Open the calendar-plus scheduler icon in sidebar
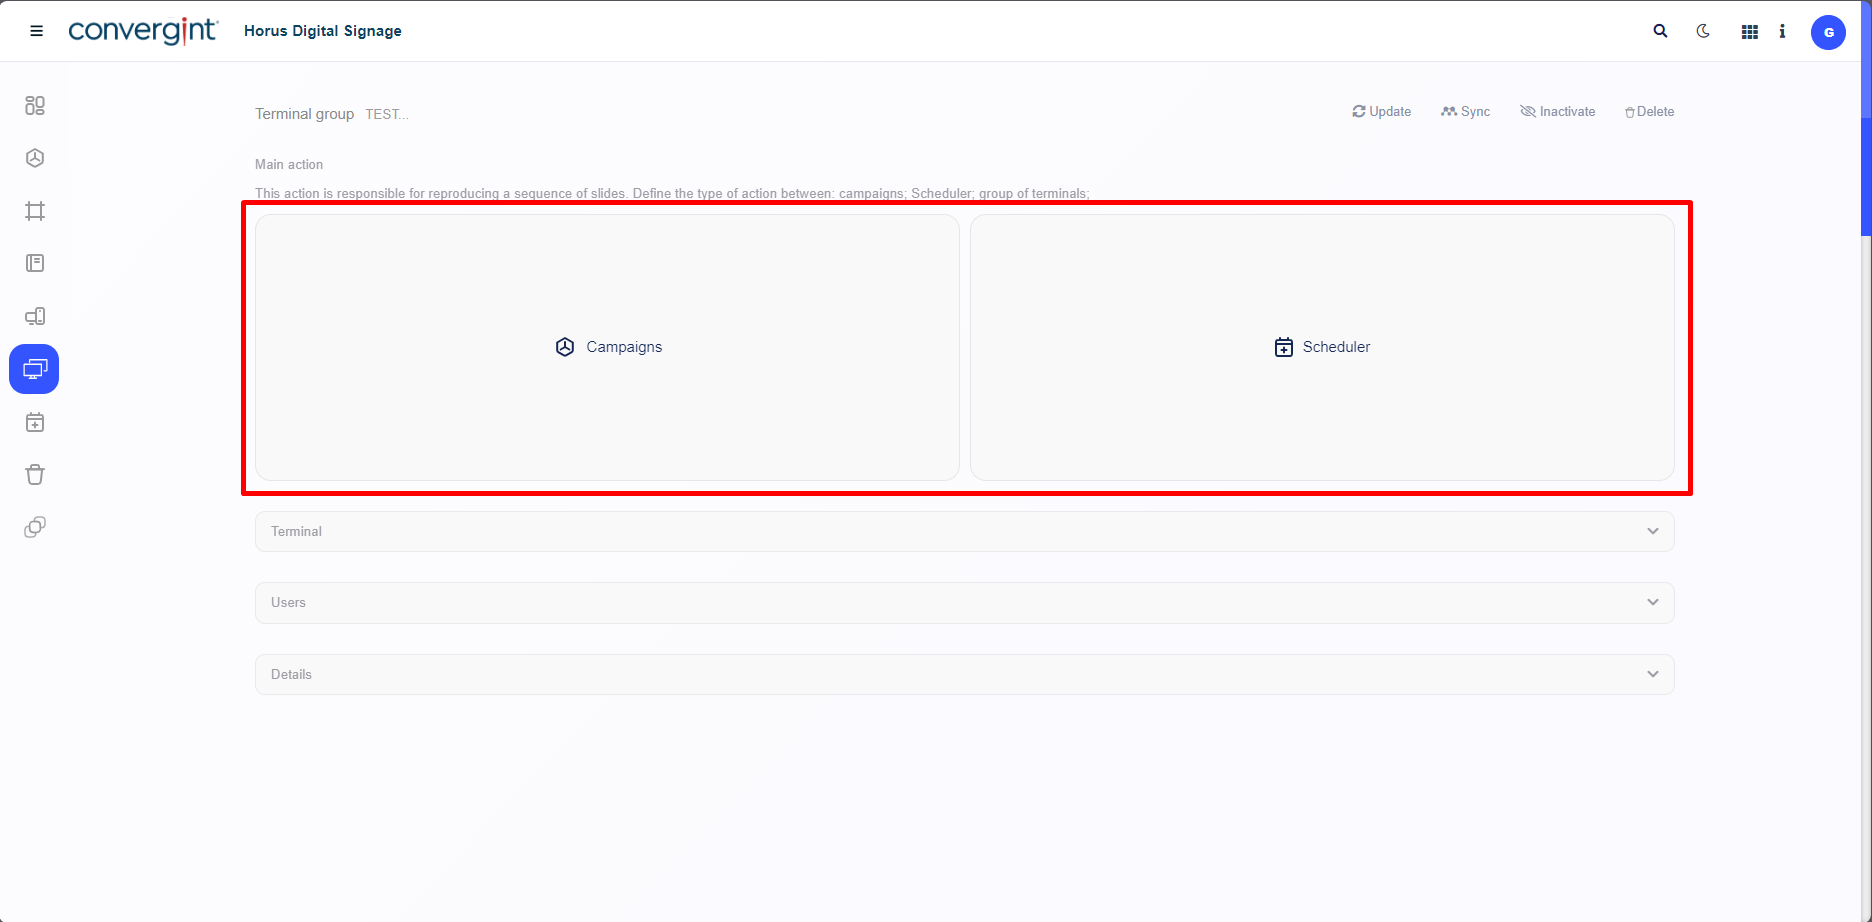 click(x=35, y=423)
